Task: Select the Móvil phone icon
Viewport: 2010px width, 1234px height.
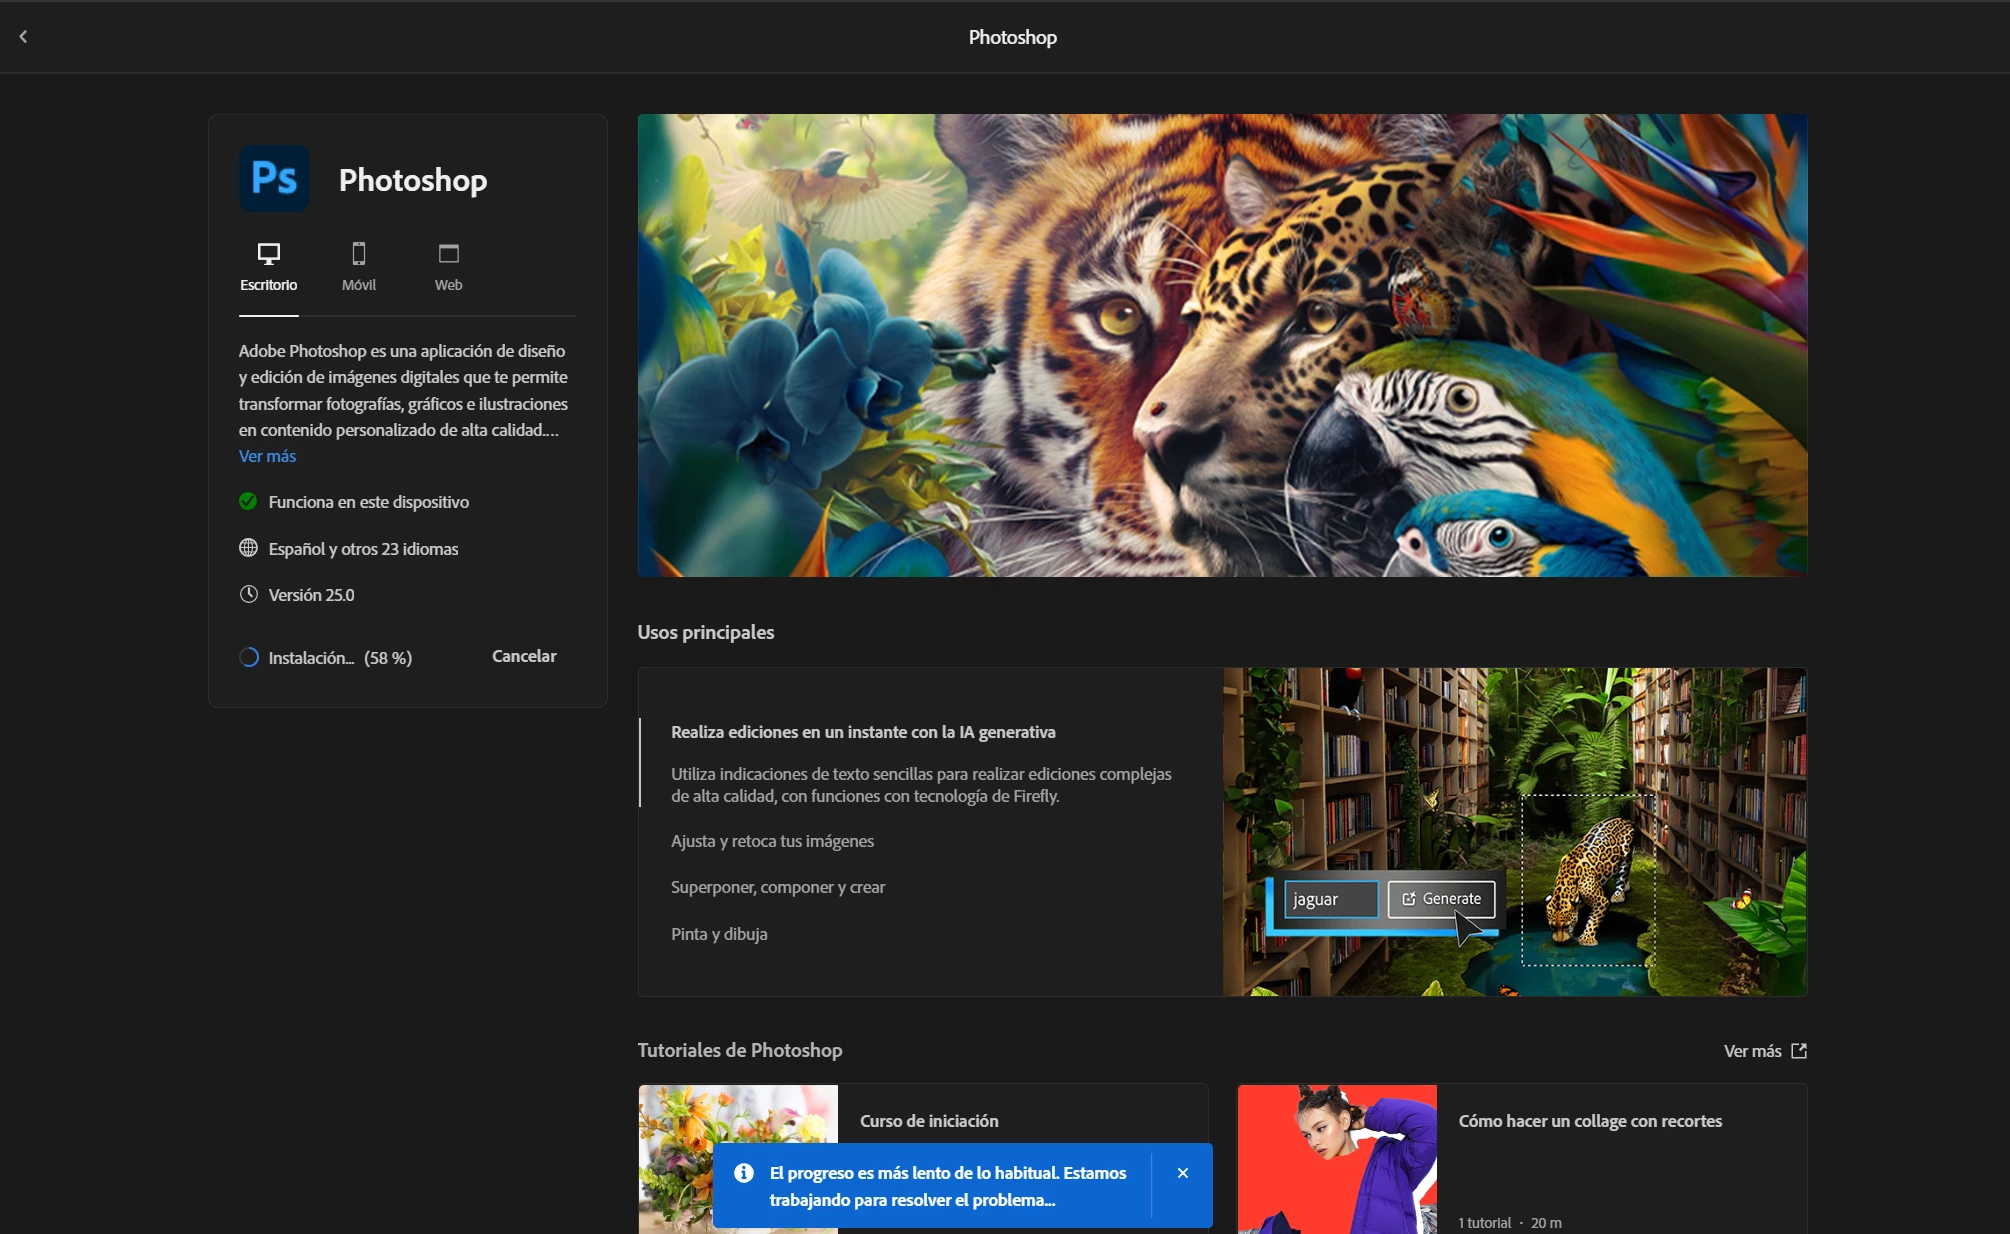Action: pos(359,254)
